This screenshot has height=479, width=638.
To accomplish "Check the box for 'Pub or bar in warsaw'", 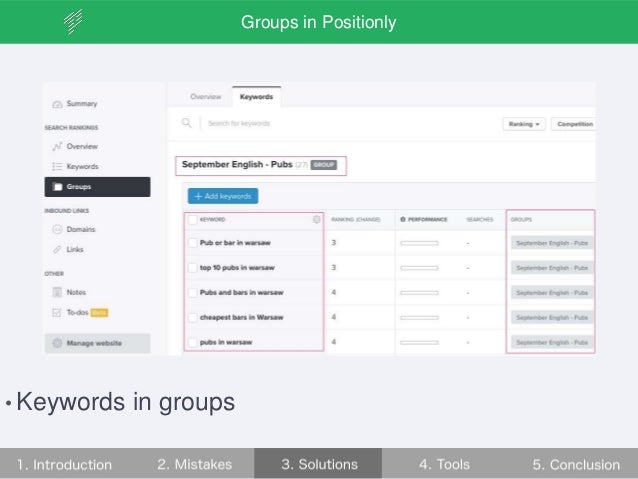I will click(x=192, y=243).
